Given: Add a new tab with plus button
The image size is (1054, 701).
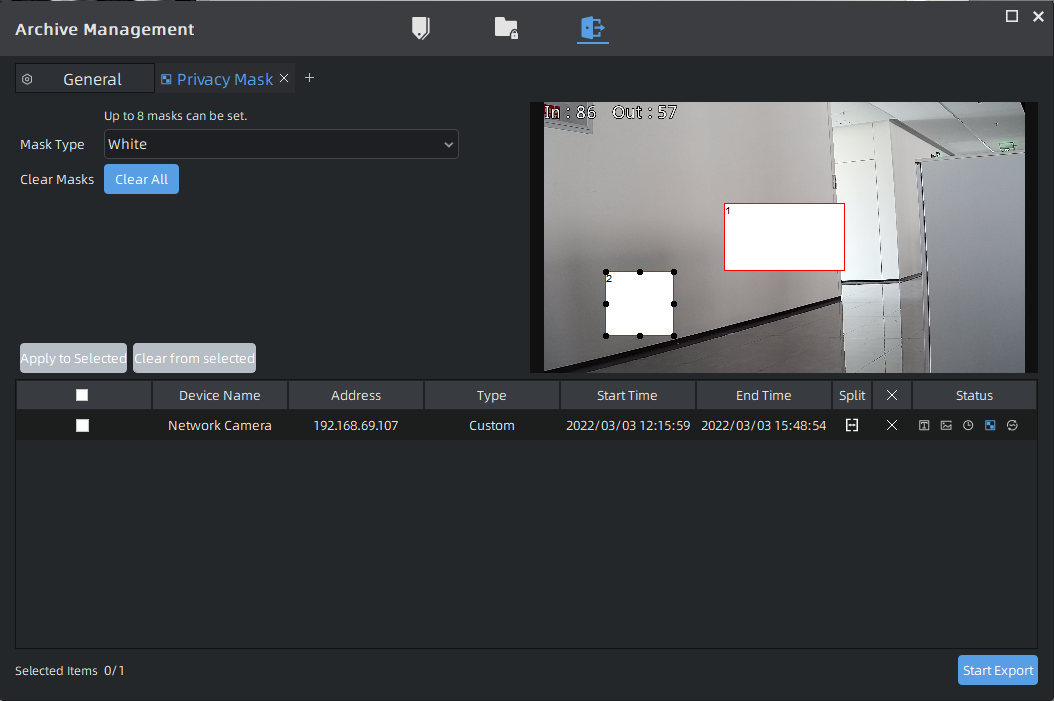Looking at the screenshot, I should [x=309, y=78].
